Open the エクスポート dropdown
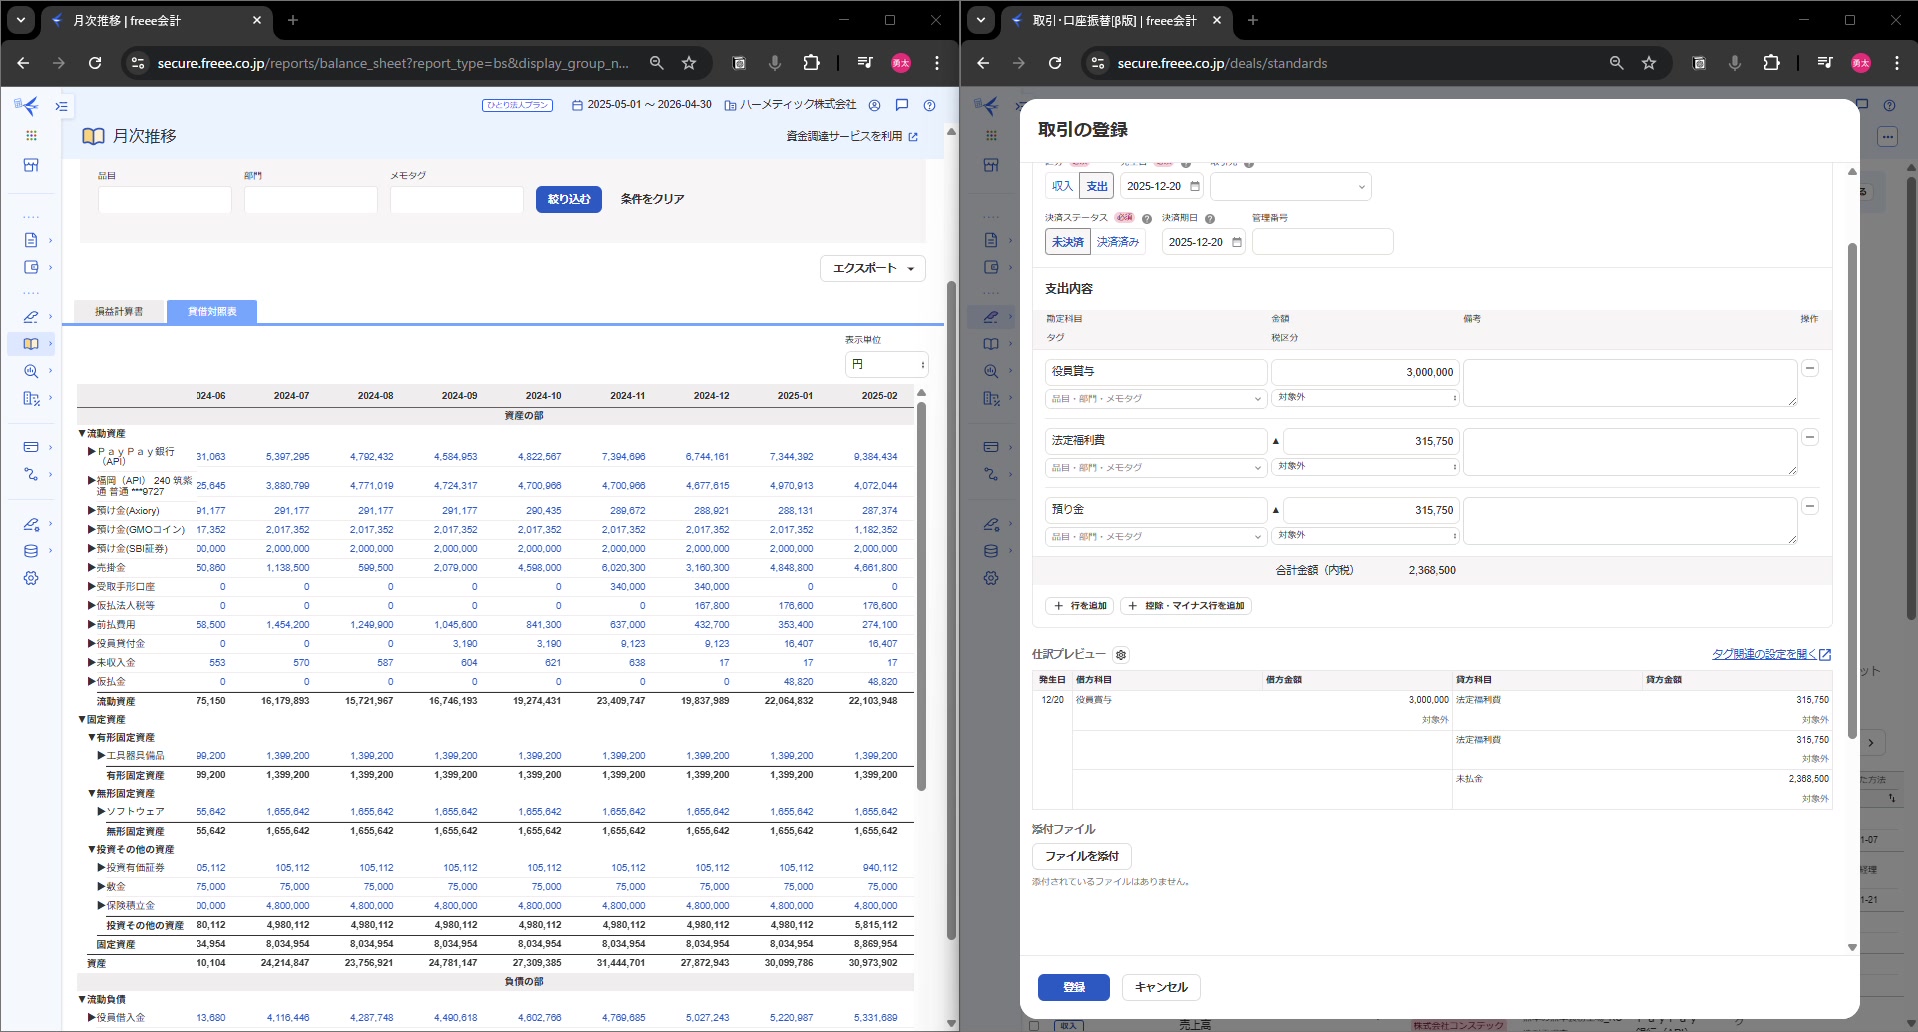The height and width of the screenshot is (1032, 1918). [872, 268]
